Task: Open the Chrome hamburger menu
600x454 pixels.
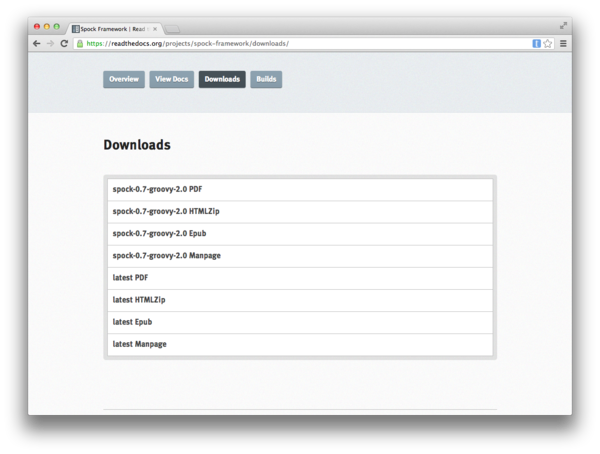Action: pyautogui.click(x=563, y=44)
